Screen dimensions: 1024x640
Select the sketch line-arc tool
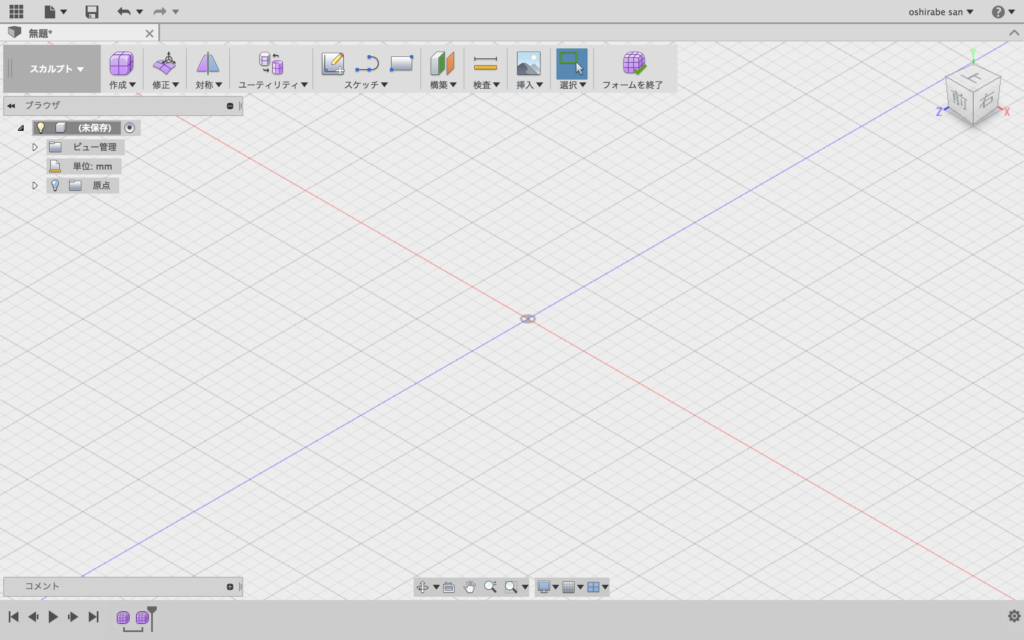(367, 63)
